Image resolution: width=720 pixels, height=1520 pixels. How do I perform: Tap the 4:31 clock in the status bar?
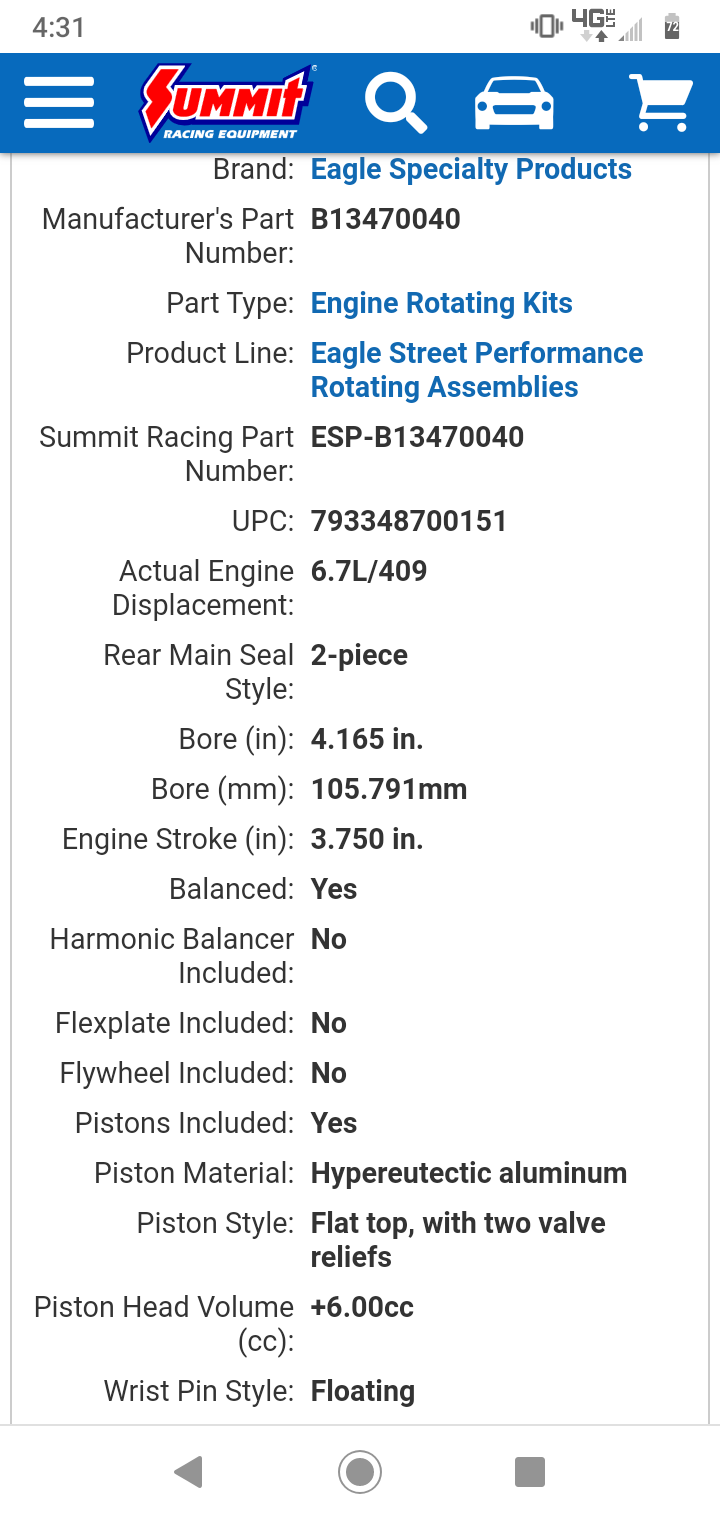58,27
